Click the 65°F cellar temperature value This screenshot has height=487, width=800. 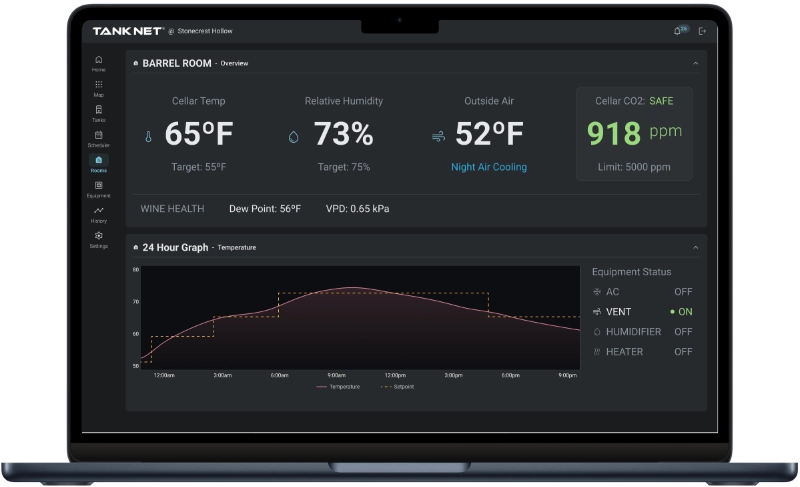[199, 134]
